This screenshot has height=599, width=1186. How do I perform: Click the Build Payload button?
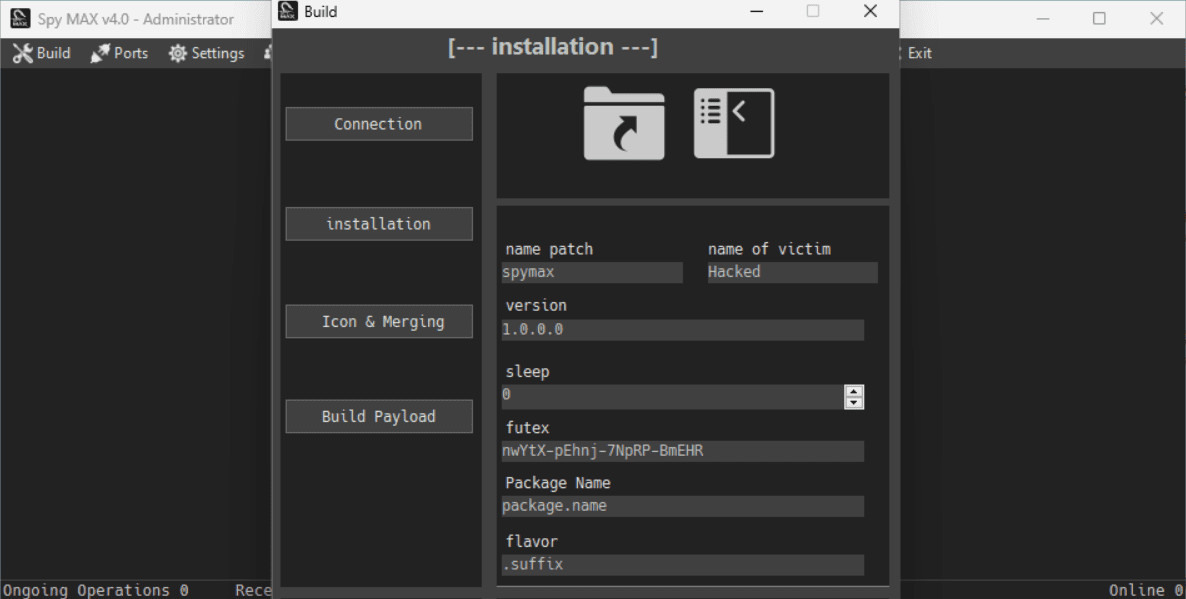pyautogui.click(x=379, y=417)
